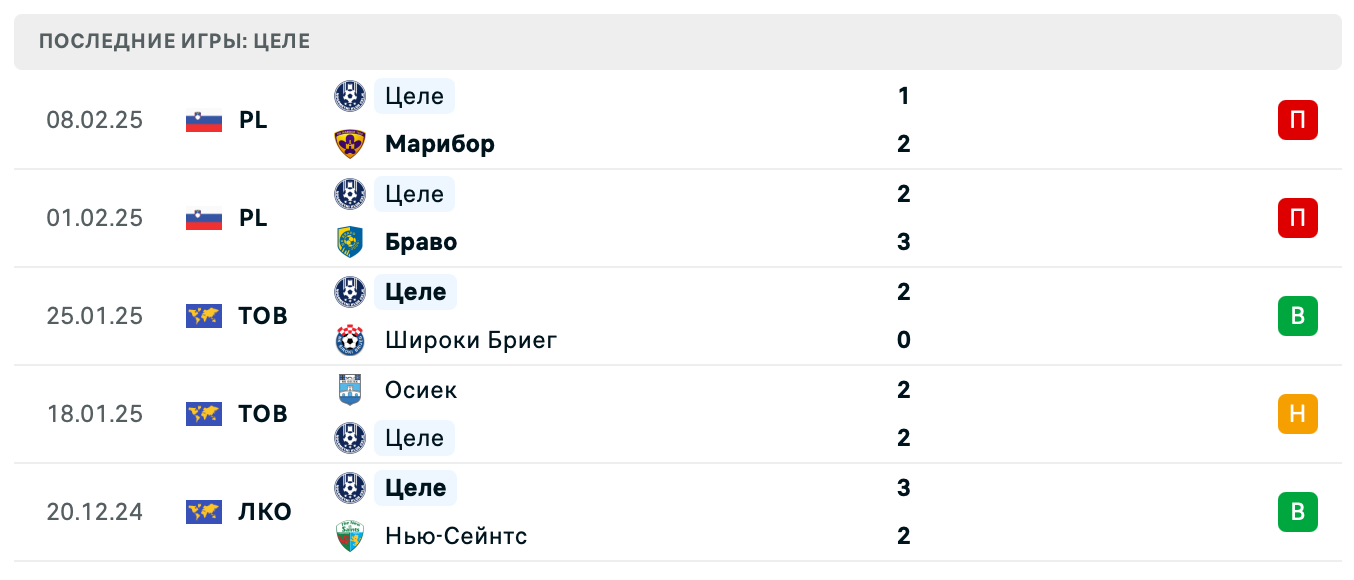Screen dimensions: 1354x580
Task: Click world map icon in 20.12.24 row
Action: tap(204, 512)
